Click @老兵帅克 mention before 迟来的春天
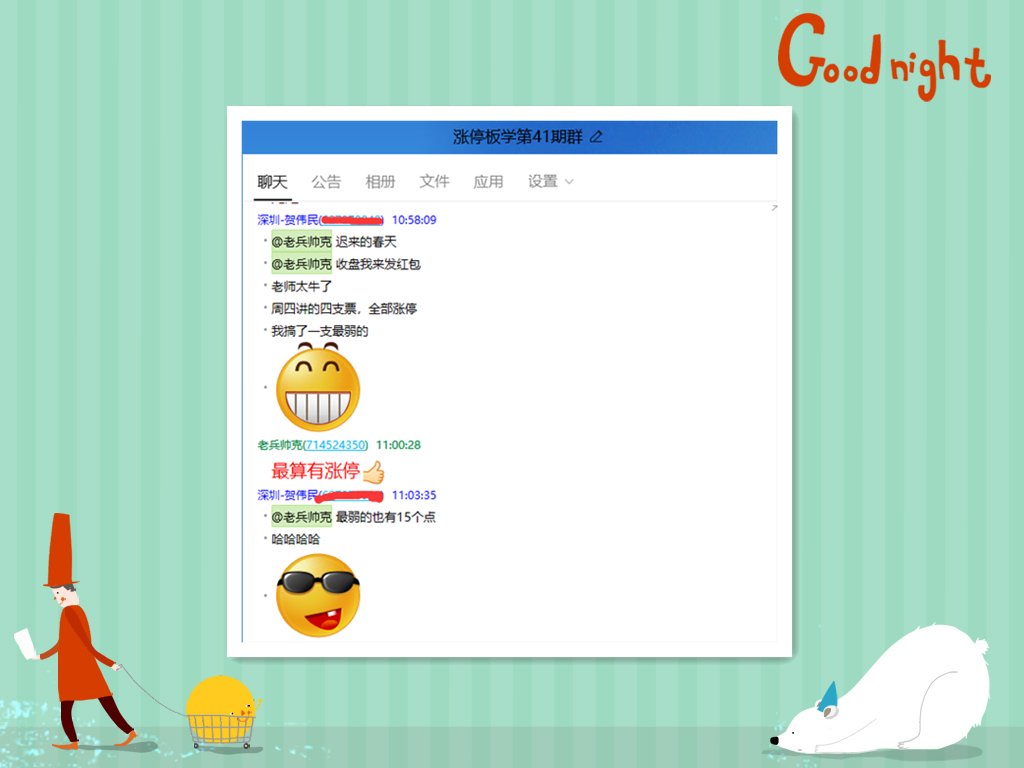The height and width of the screenshot is (768, 1024). (301, 242)
